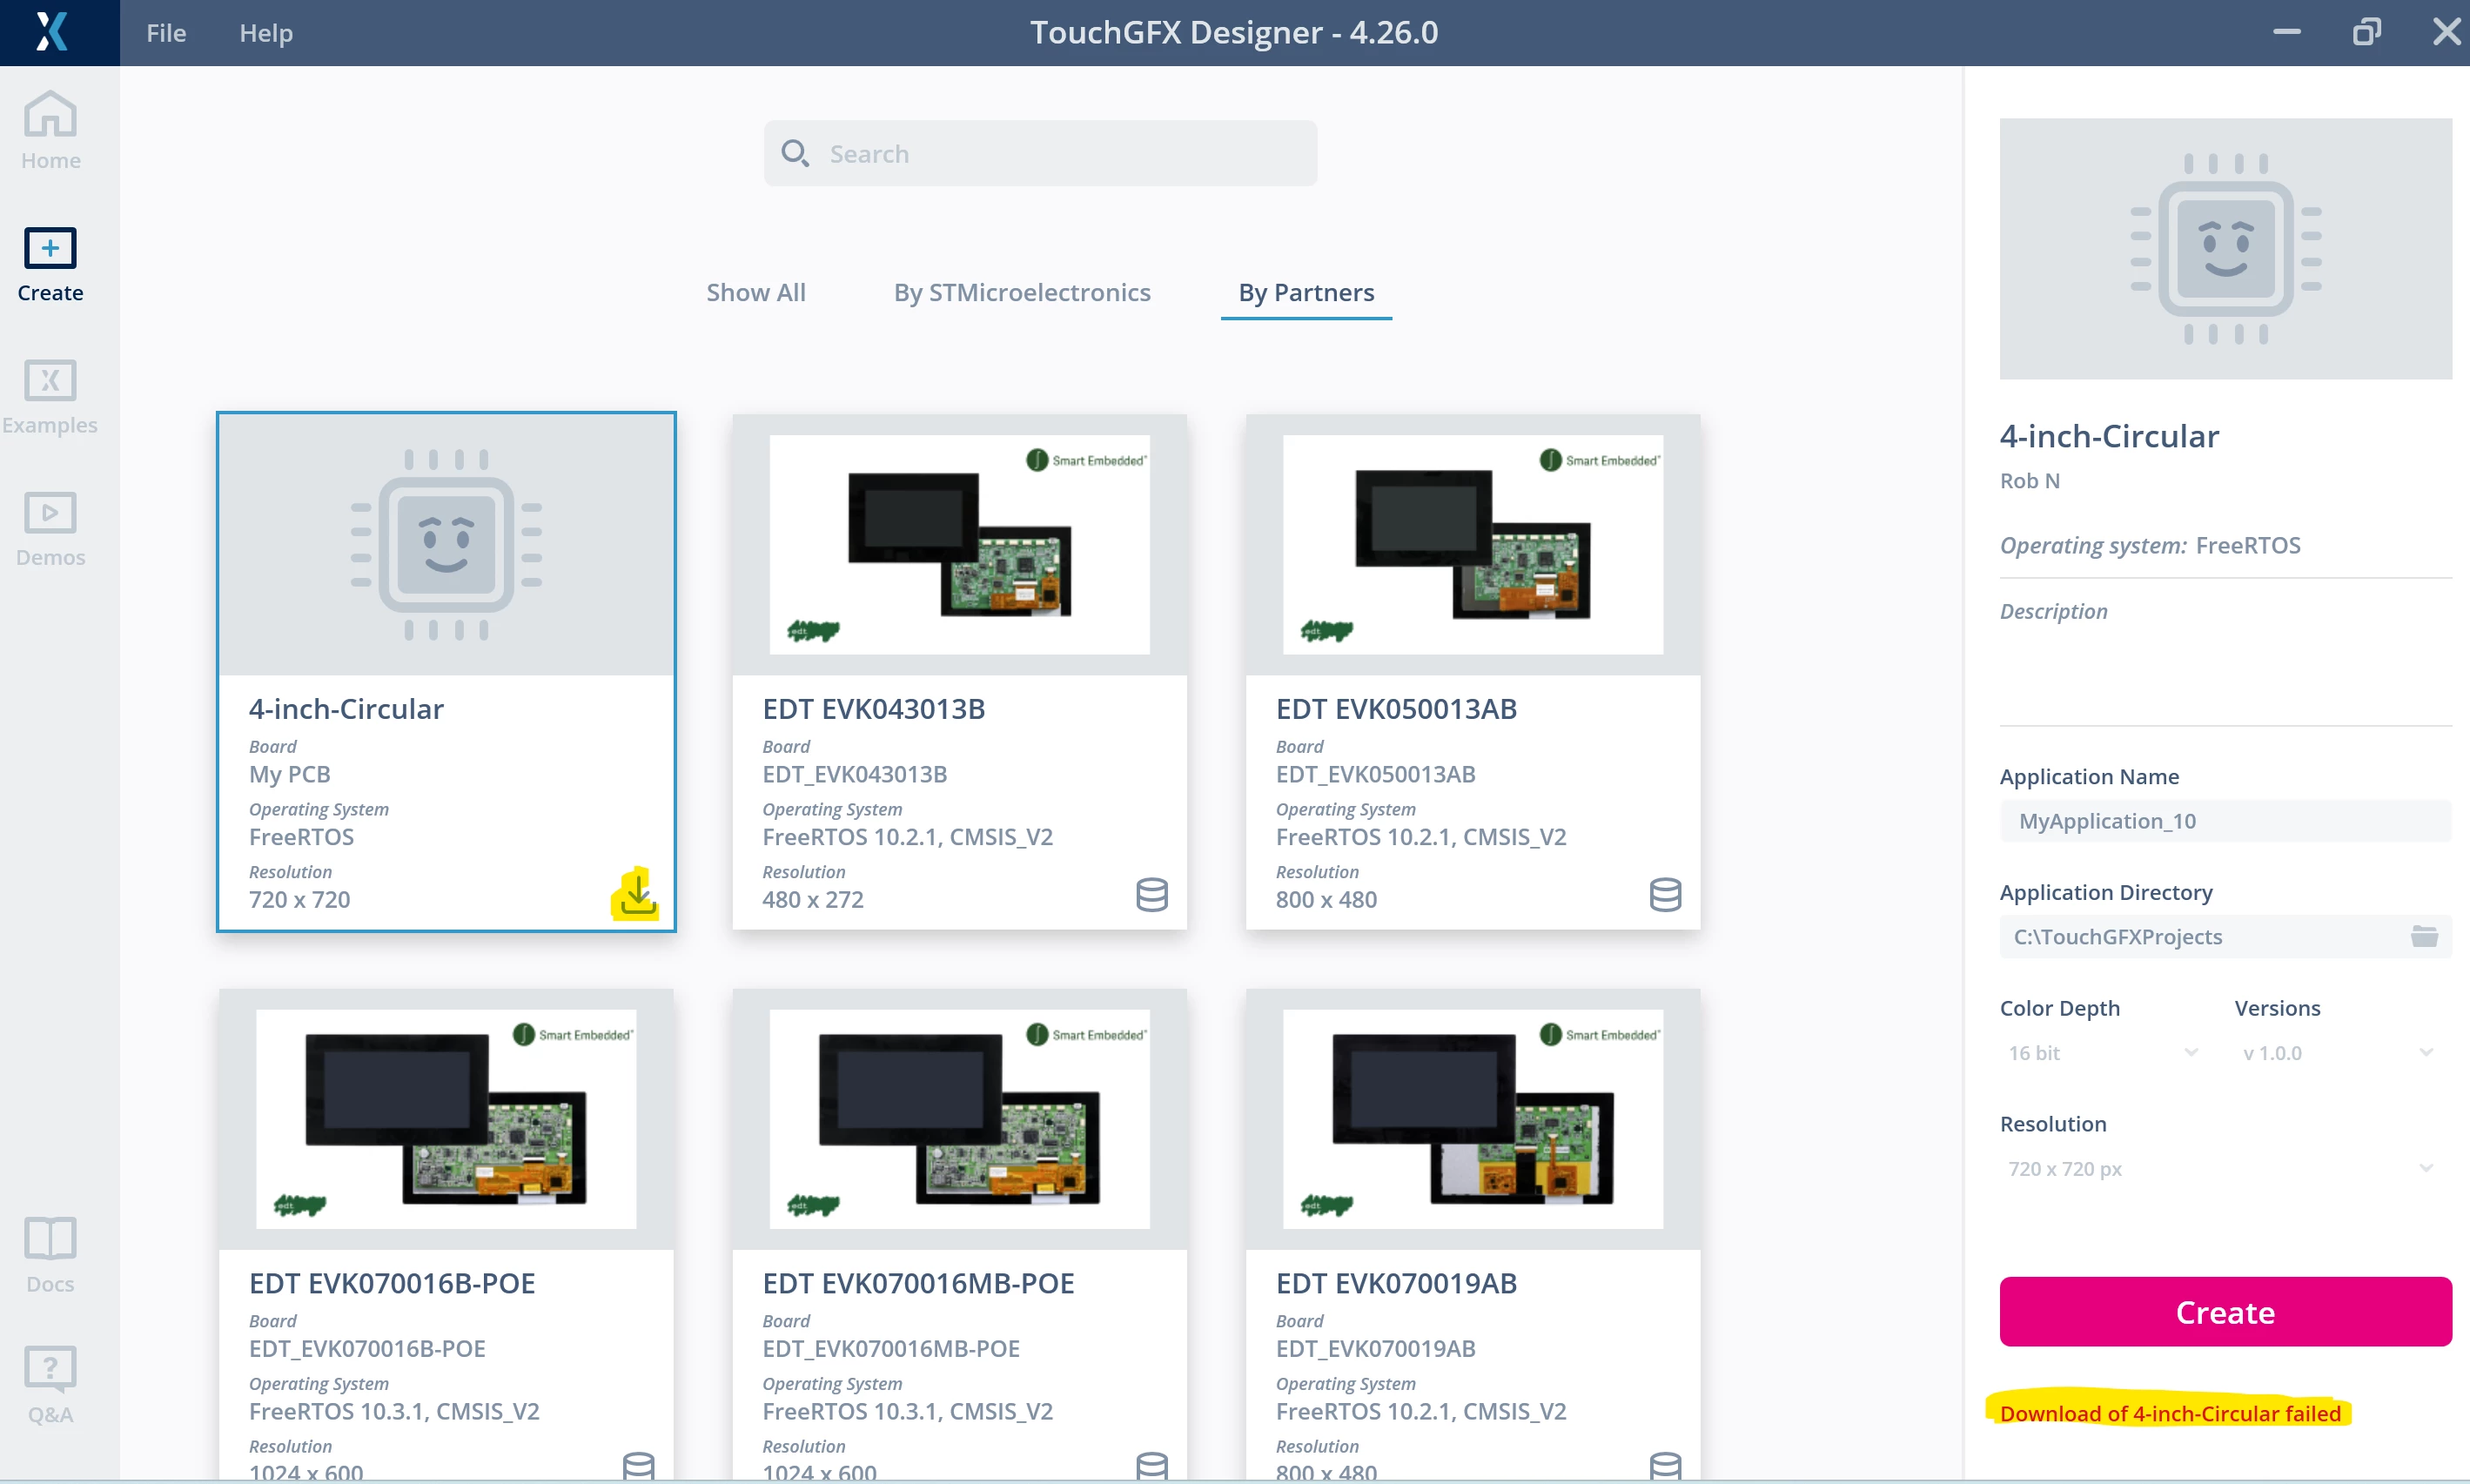This screenshot has width=2470, height=1484.
Task: Click the TouchGFX X logo icon
Action: click(52, 32)
